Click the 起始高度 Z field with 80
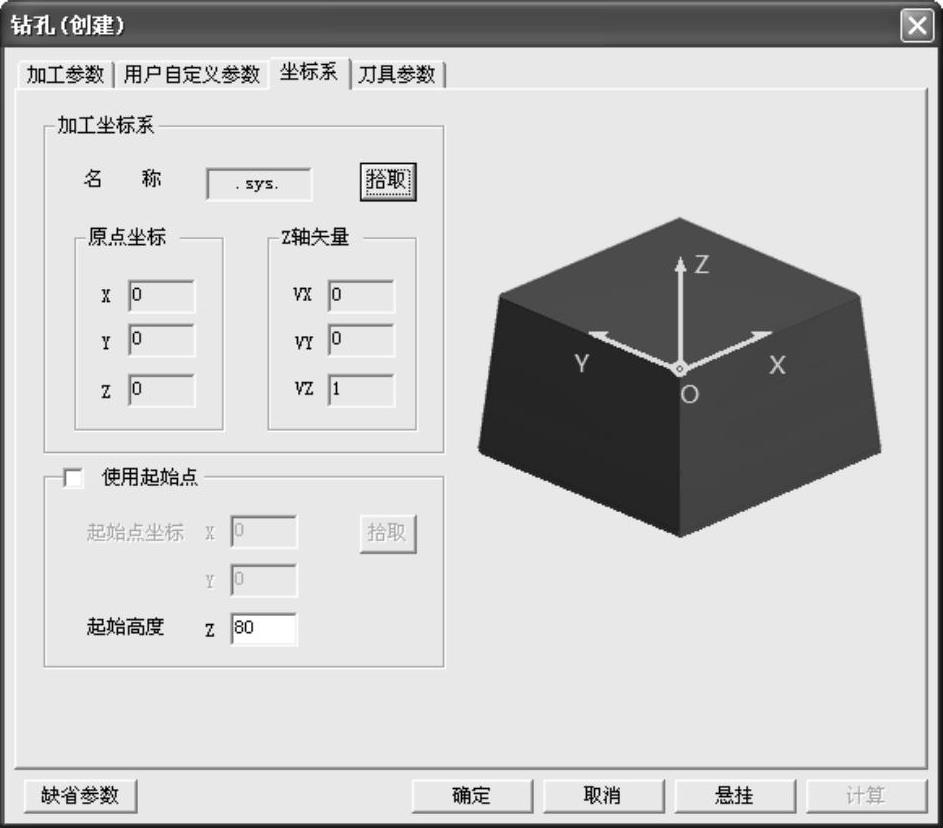Viewport: 943px width, 828px height. [264, 629]
